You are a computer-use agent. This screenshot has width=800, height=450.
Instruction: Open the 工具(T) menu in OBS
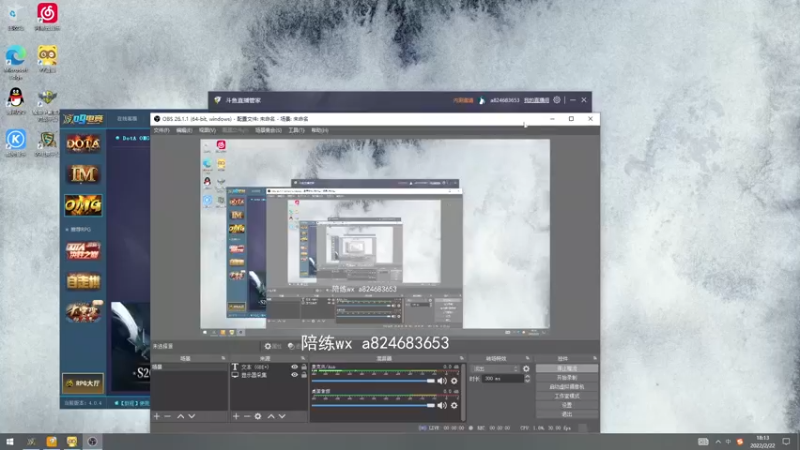click(296, 130)
